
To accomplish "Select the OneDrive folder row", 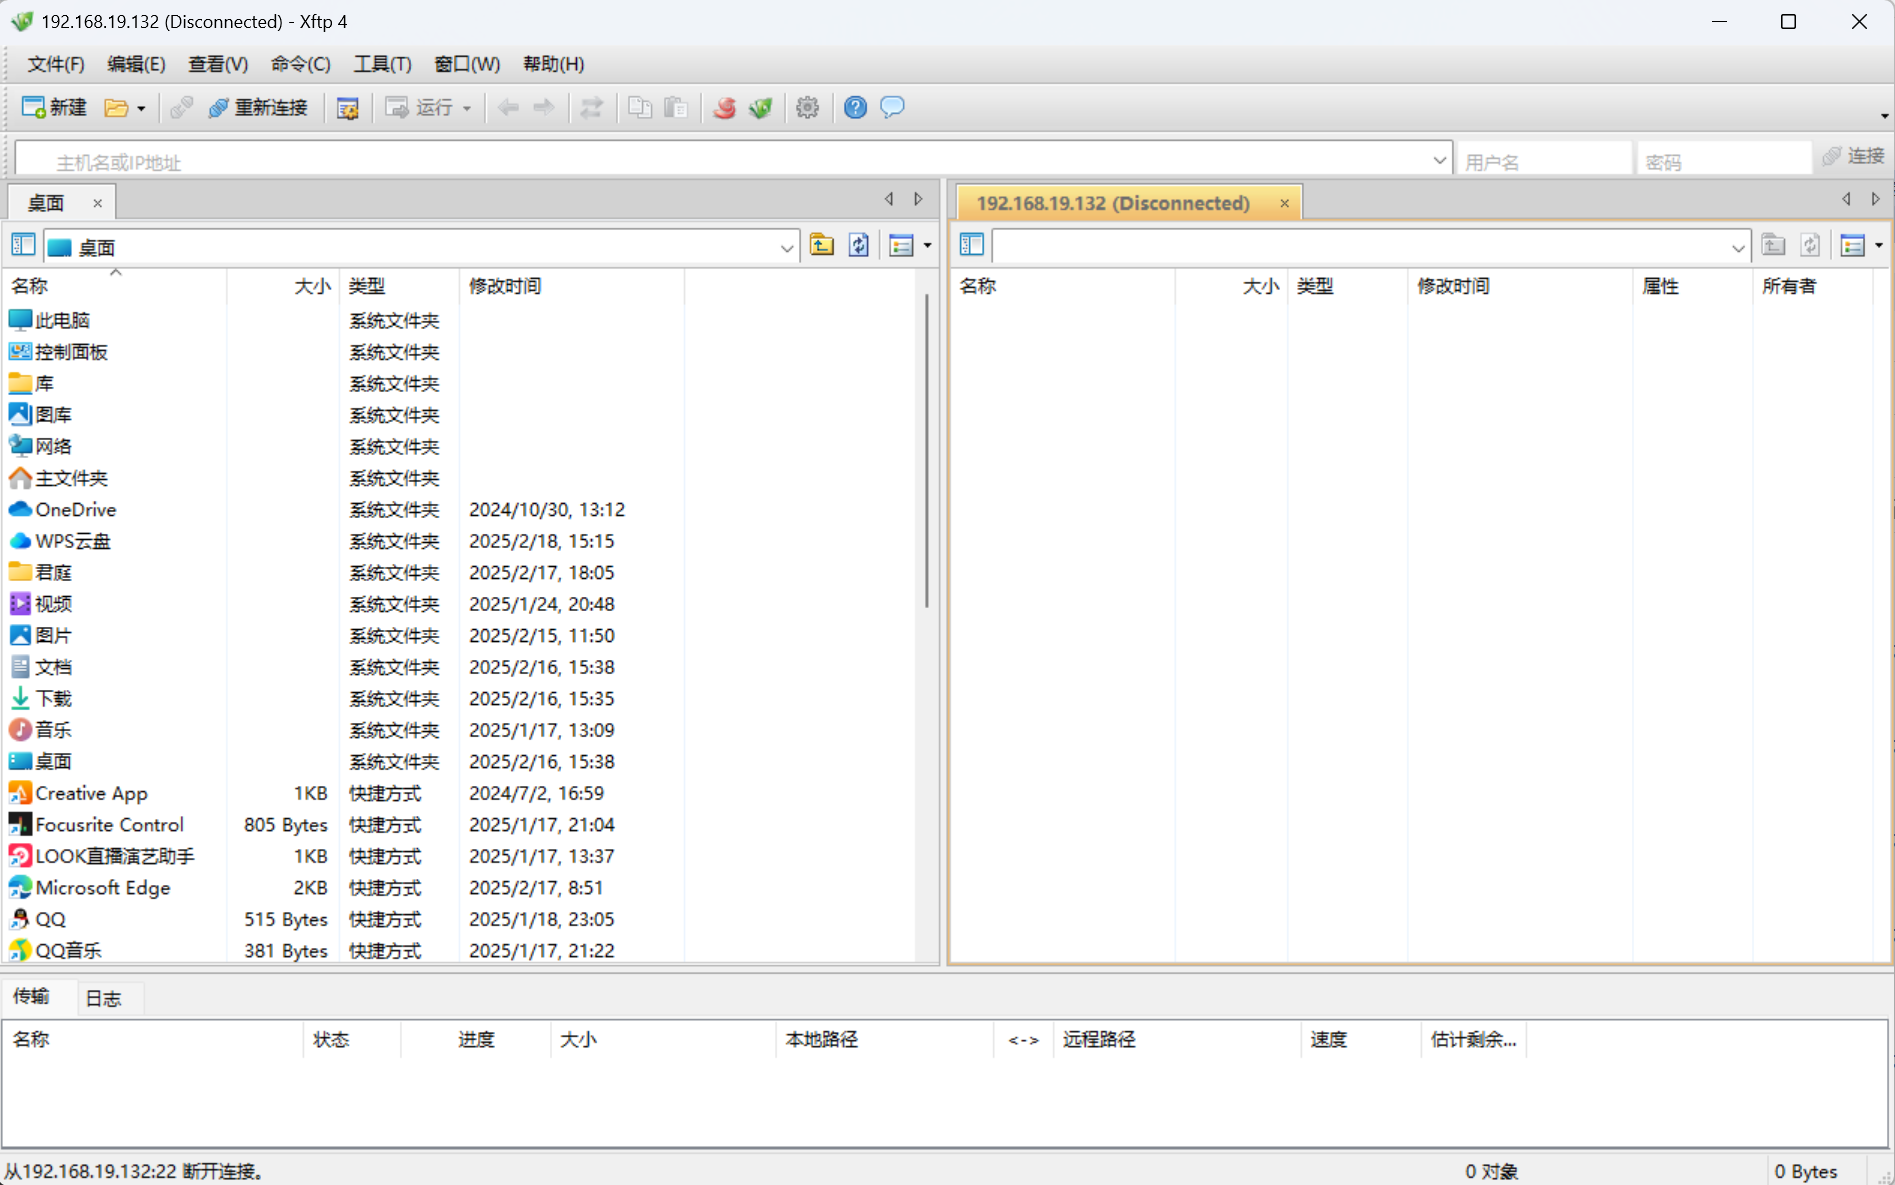I will 345,510.
